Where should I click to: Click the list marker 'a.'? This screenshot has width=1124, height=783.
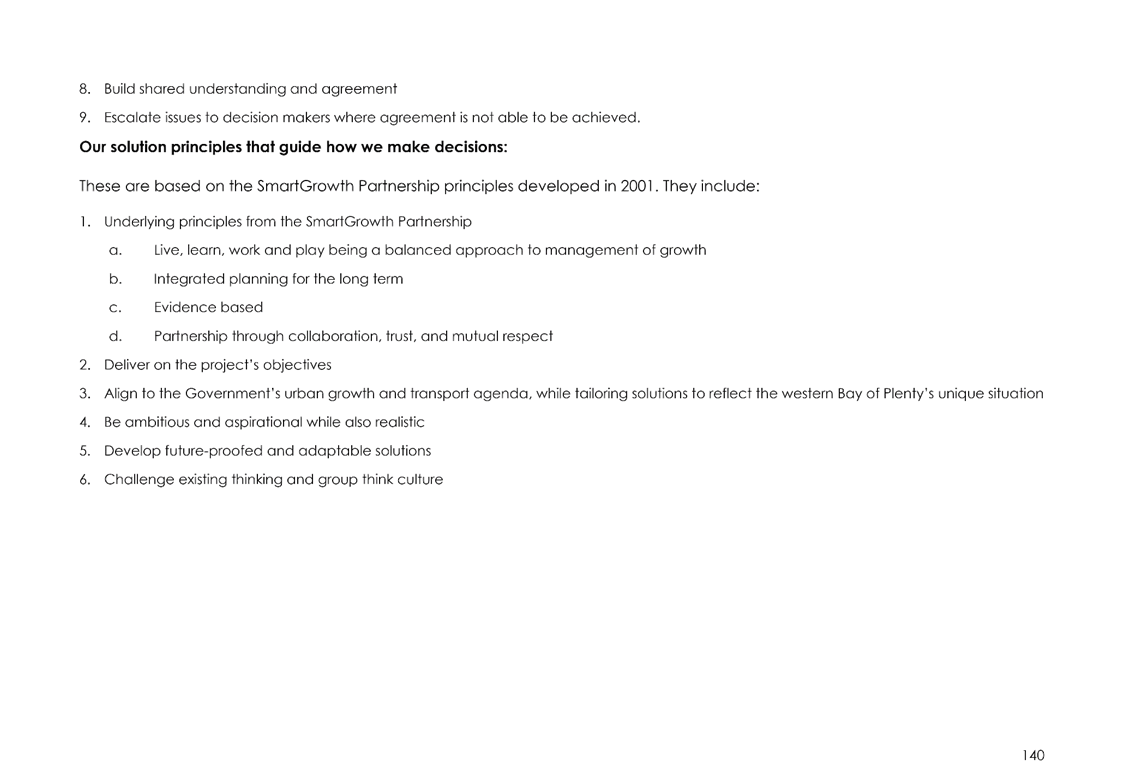tap(115, 251)
